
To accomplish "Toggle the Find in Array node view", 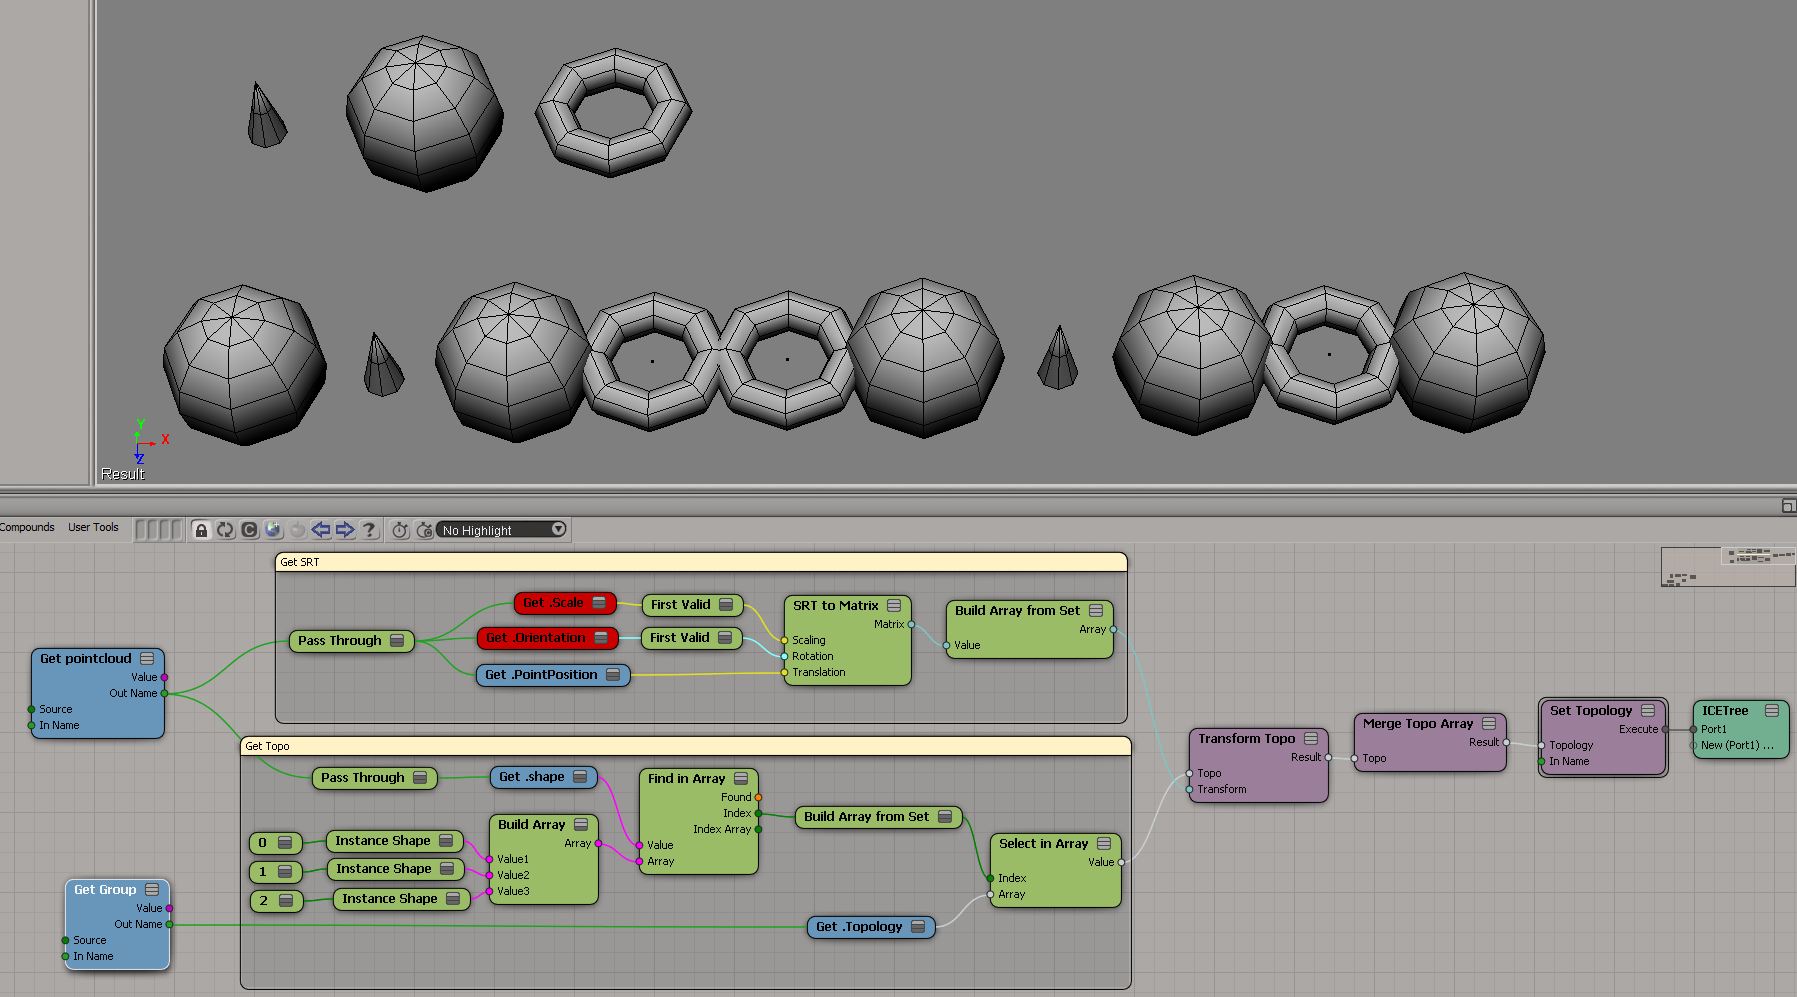I will (741, 779).
